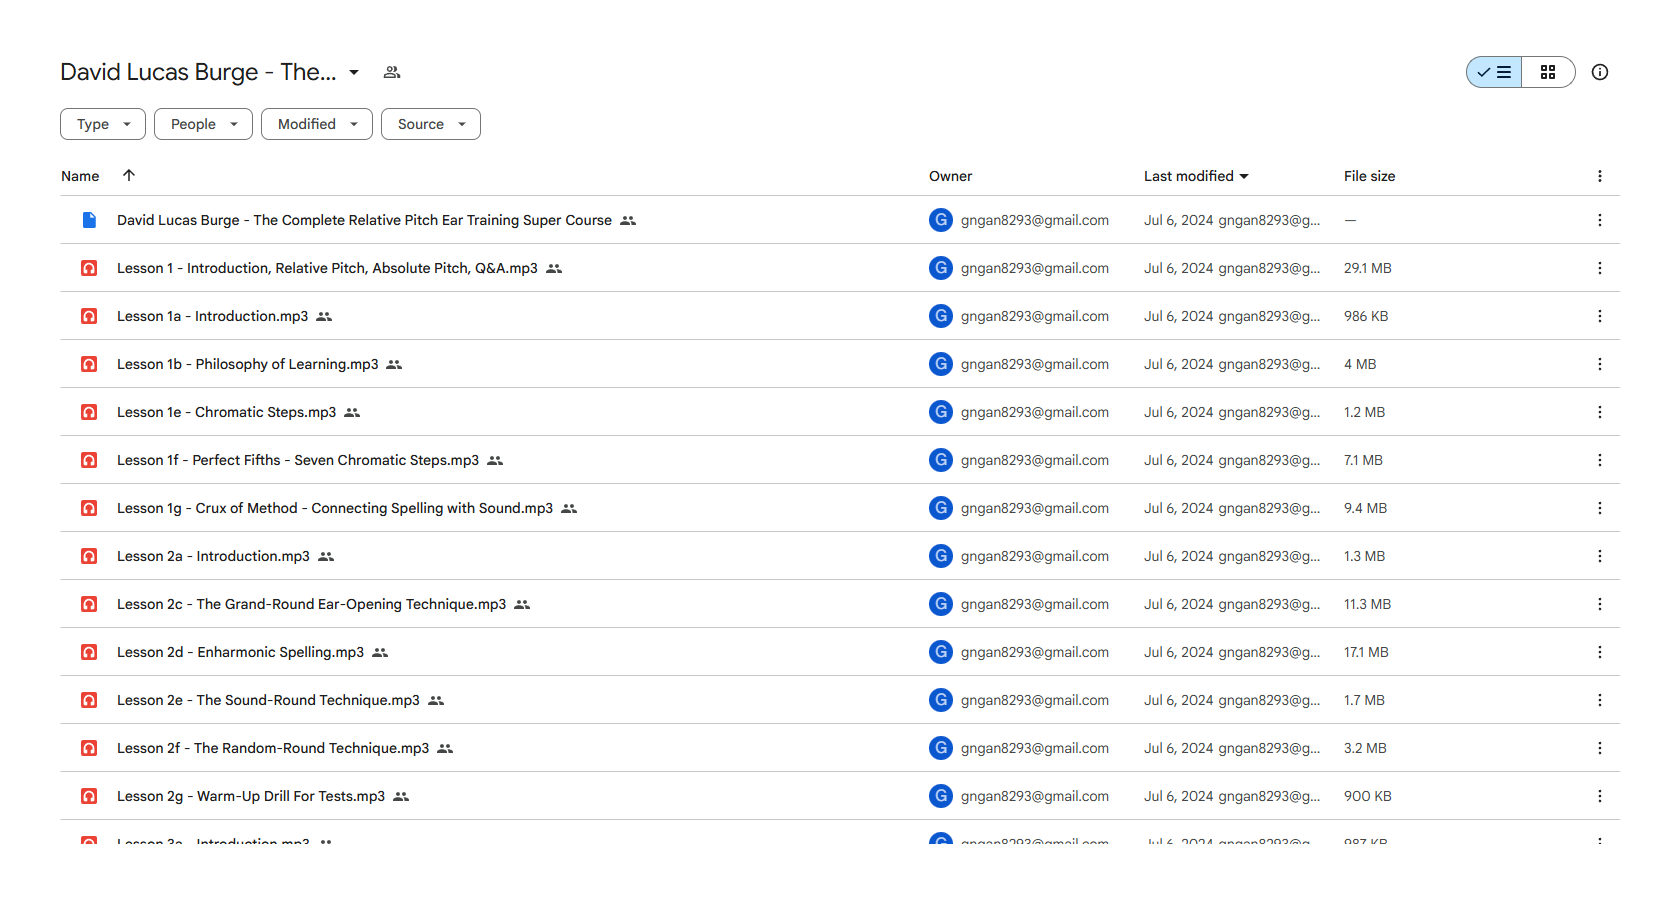Click owner avatar in Lesson 1a row
Image resolution: width=1676 pixels, height=898 pixels.
point(941,316)
